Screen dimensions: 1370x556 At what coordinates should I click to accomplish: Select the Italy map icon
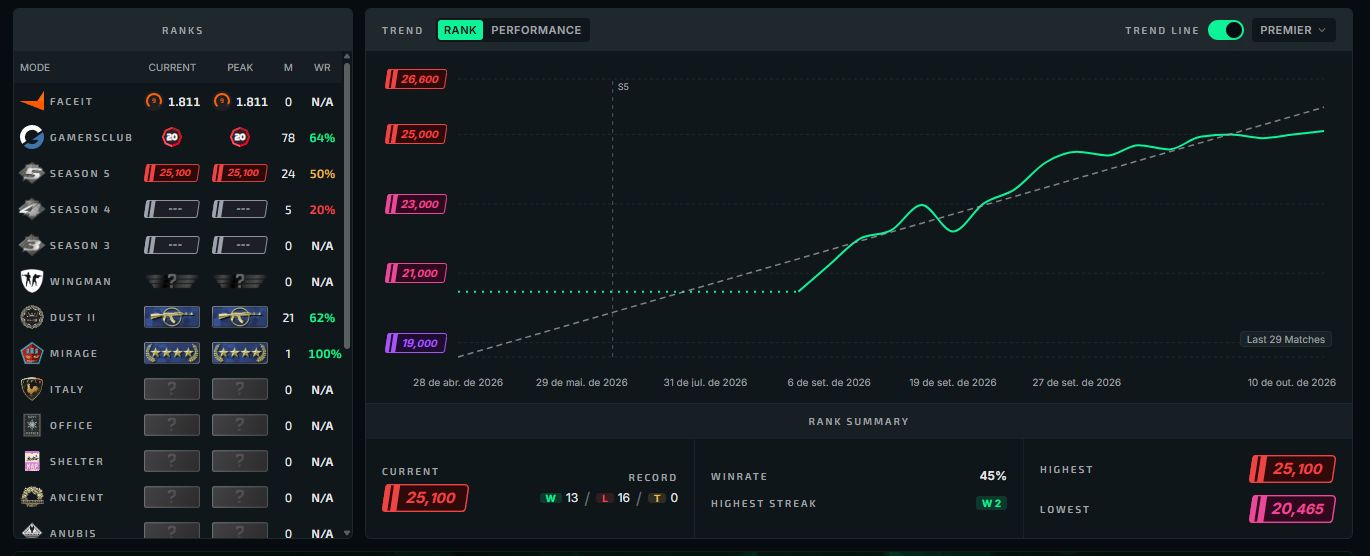click(x=32, y=389)
